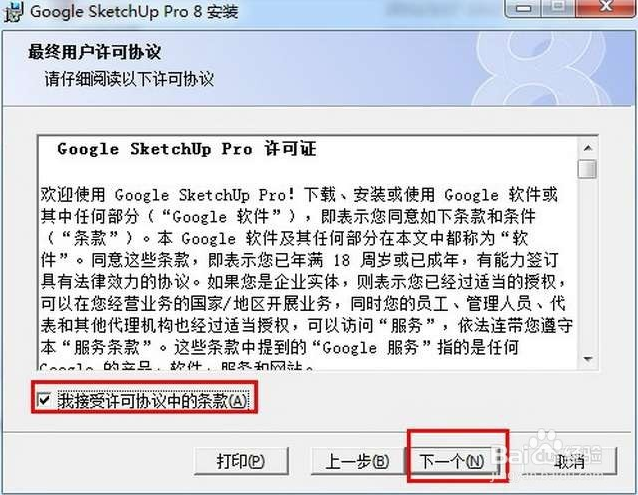Click the 请仔细阅读以下许可协议 subtitle
Screen dimensions: 638x495
[129, 79]
